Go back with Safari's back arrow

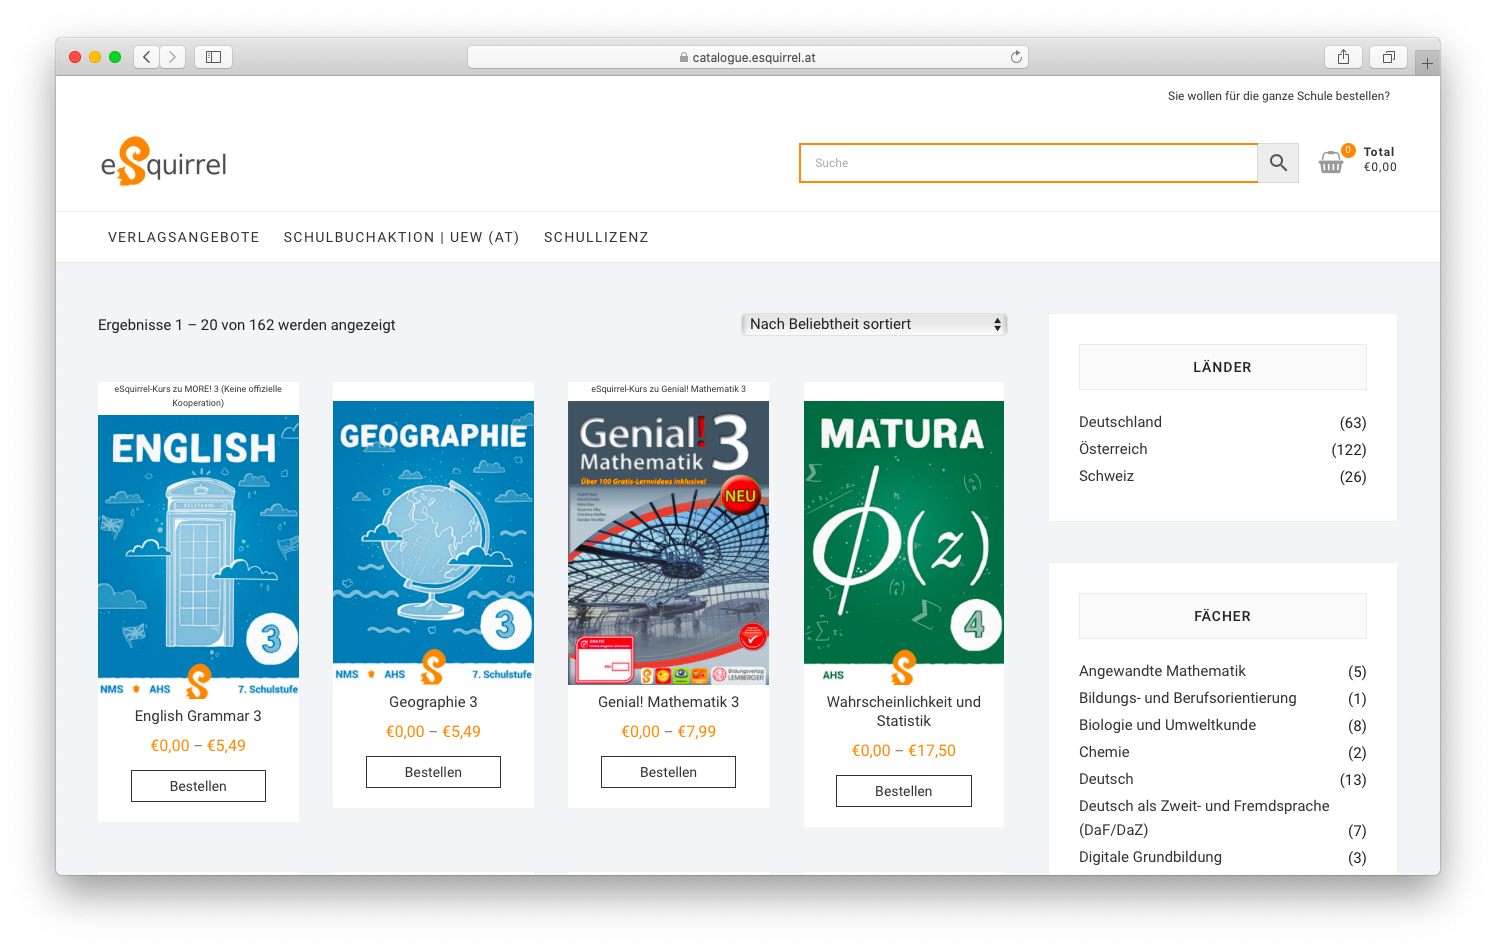(x=147, y=57)
